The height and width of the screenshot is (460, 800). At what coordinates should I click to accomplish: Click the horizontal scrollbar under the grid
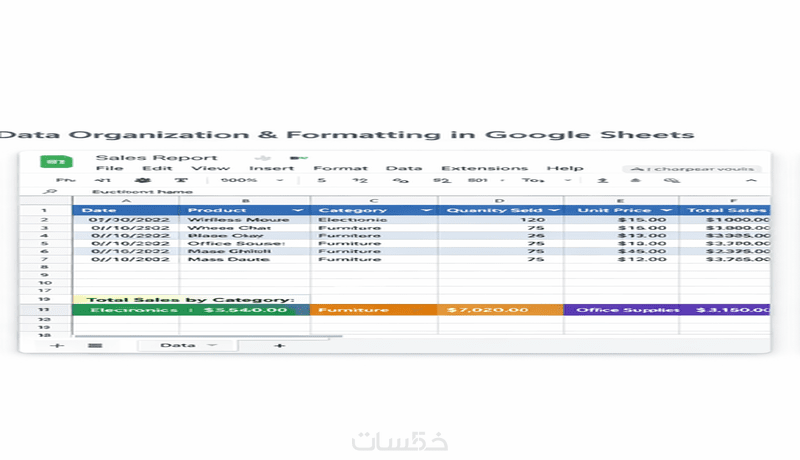coord(208,337)
